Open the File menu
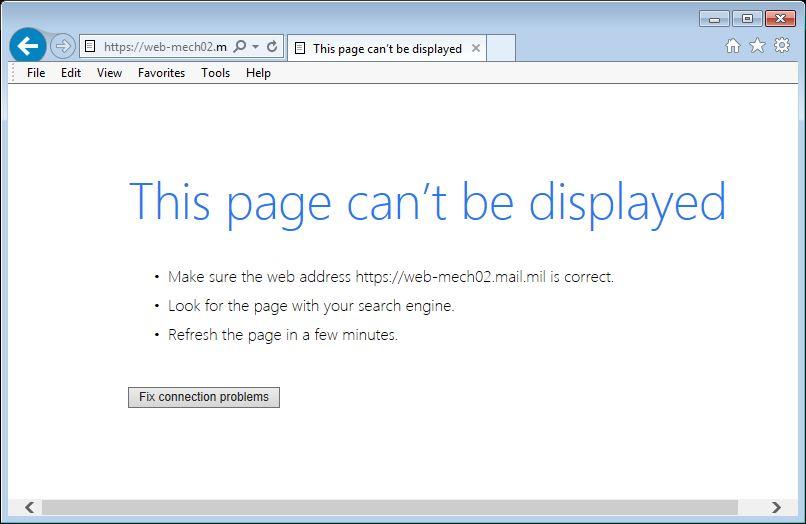The height and width of the screenshot is (524, 806). [x=36, y=73]
